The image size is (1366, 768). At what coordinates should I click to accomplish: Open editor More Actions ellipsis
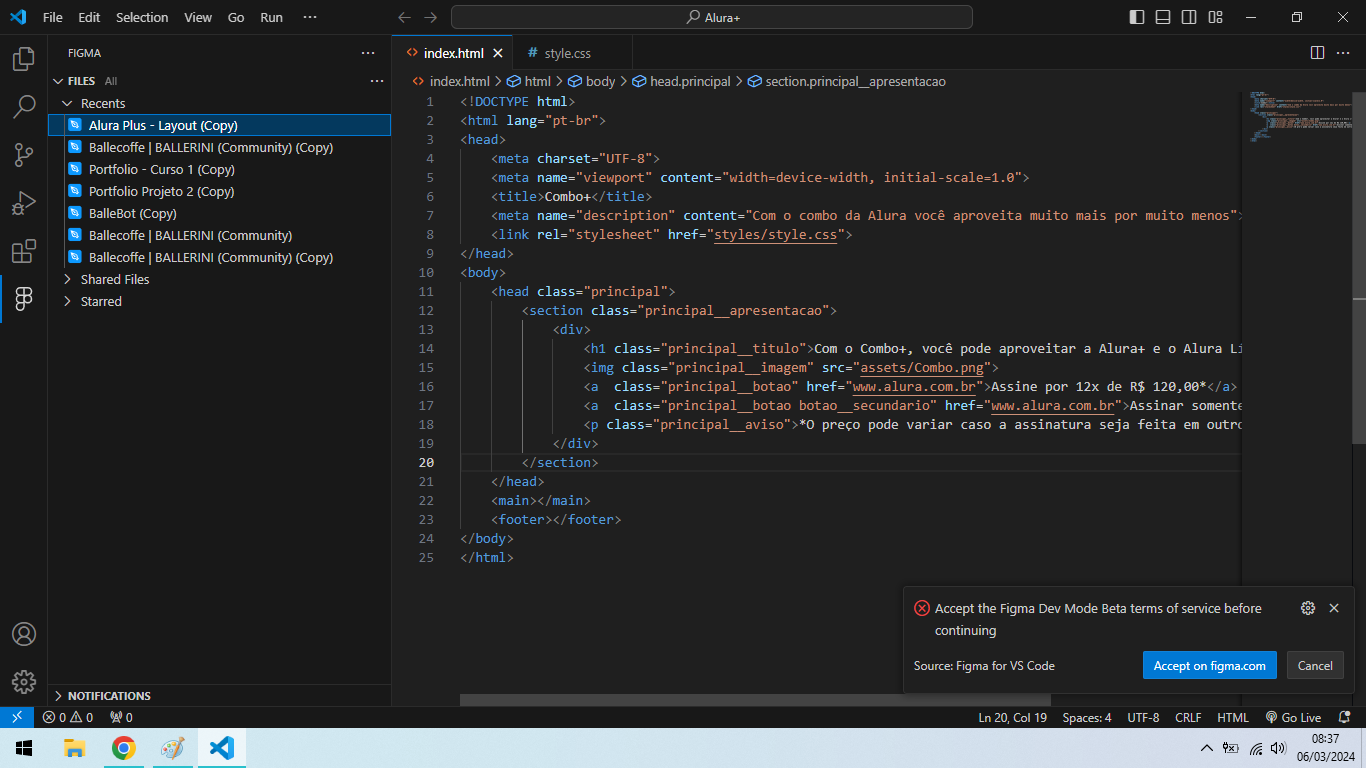pyautogui.click(x=1345, y=53)
